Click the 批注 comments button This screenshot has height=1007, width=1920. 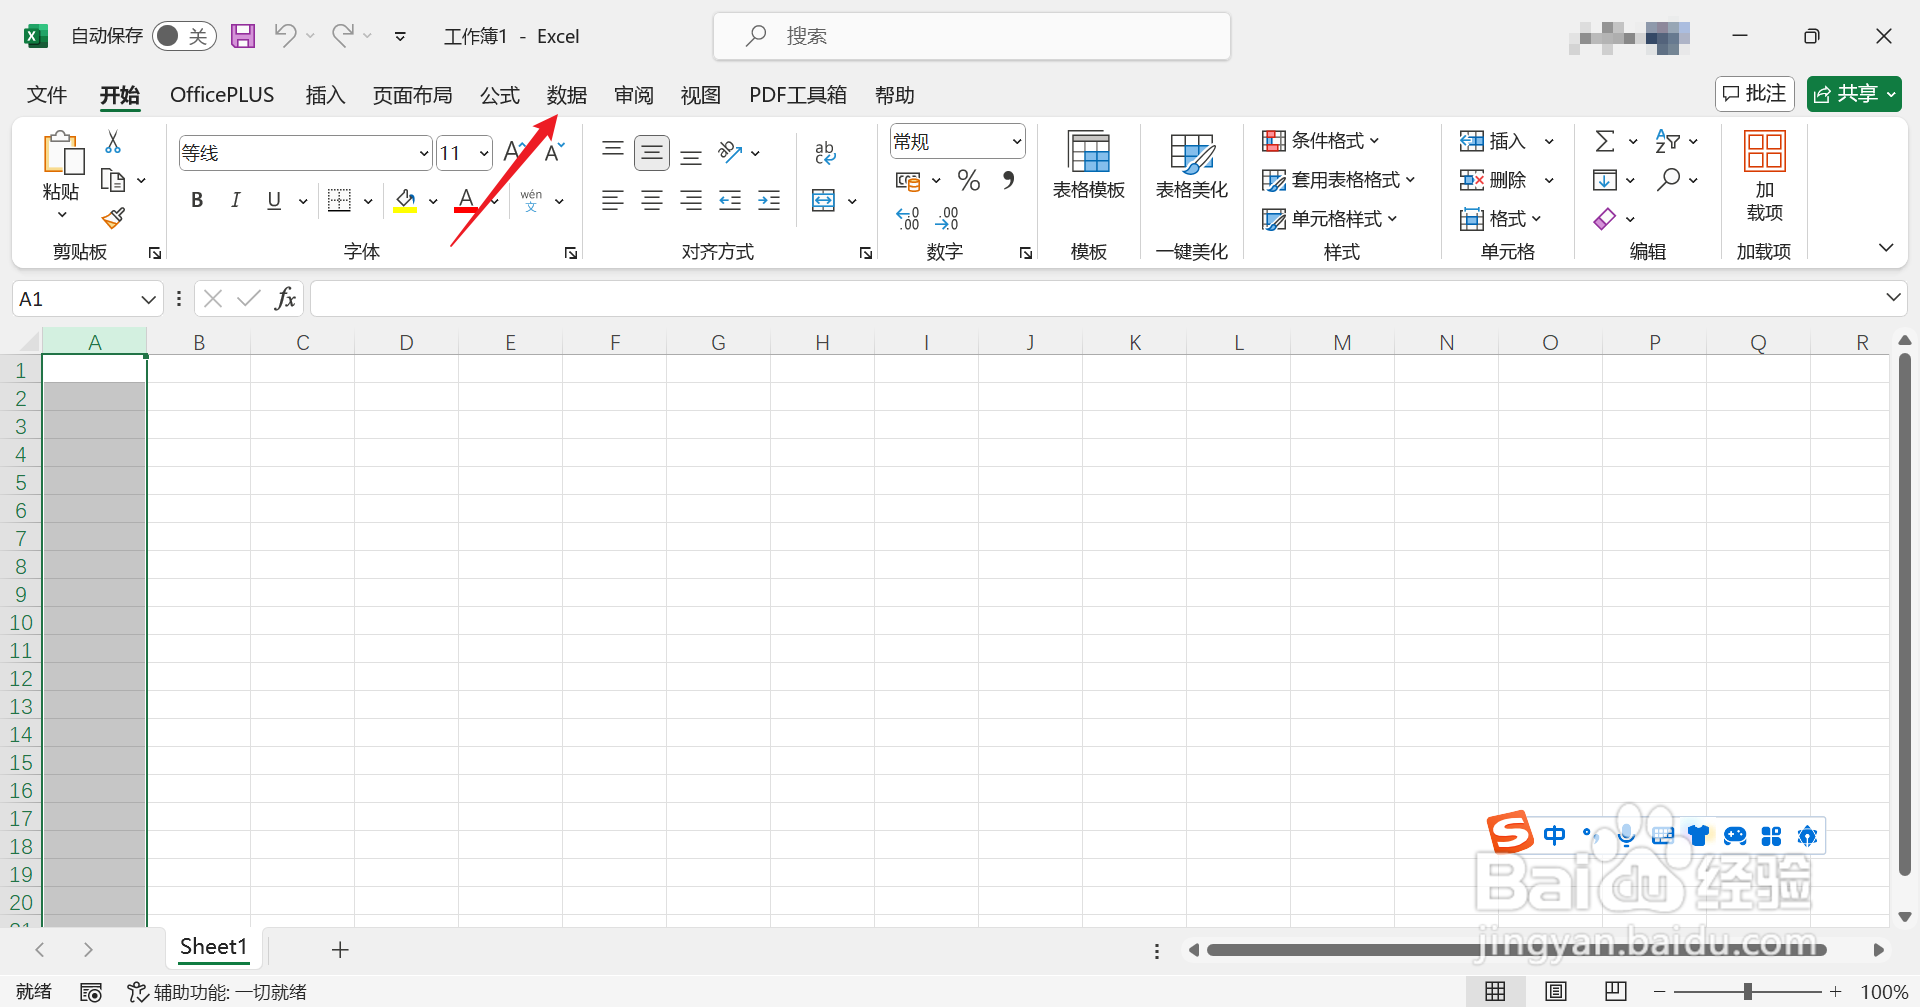pyautogui.click(x=1755, y=94)
